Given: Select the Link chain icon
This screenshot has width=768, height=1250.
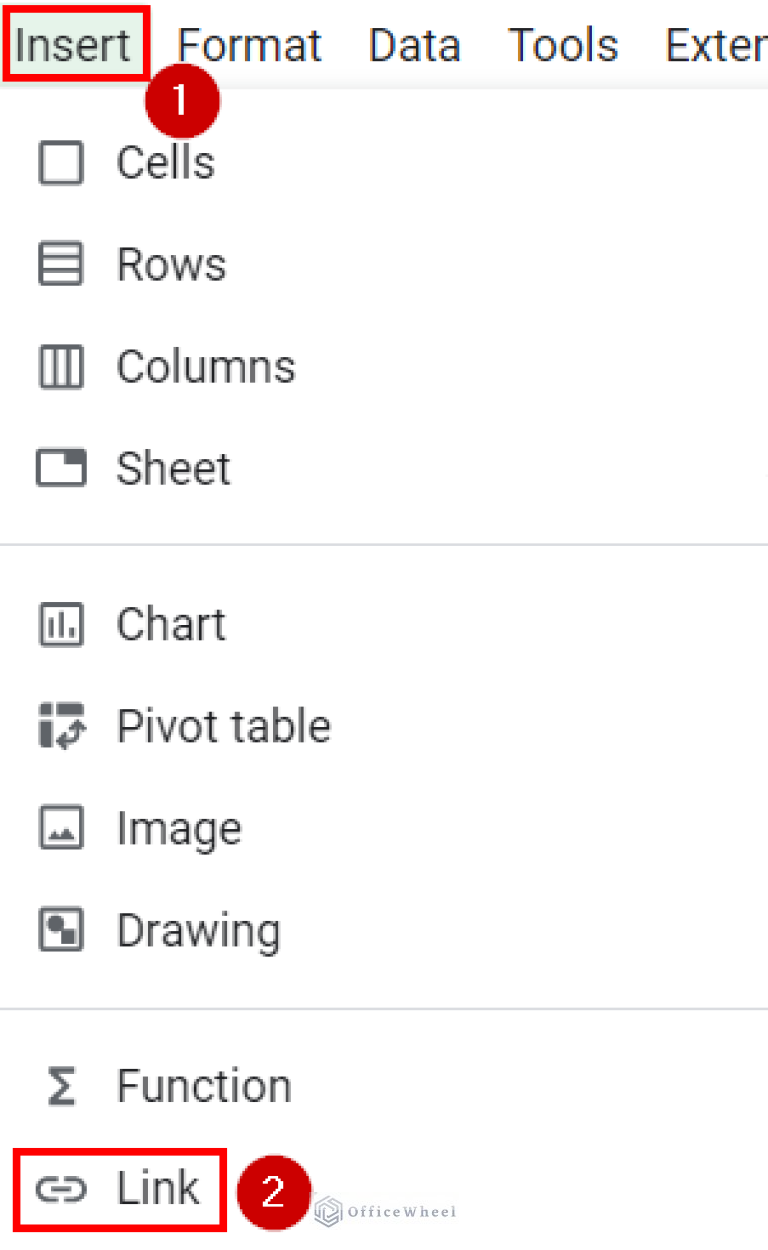Looking at the screenshot, I should point(60,1188).
